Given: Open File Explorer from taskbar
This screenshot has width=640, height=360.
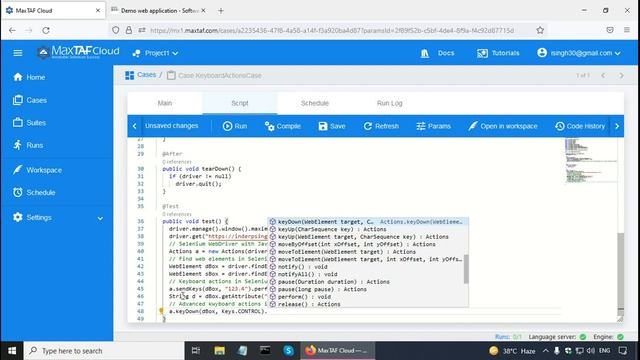Looking at the screenshot, I should tap(220, 351).
